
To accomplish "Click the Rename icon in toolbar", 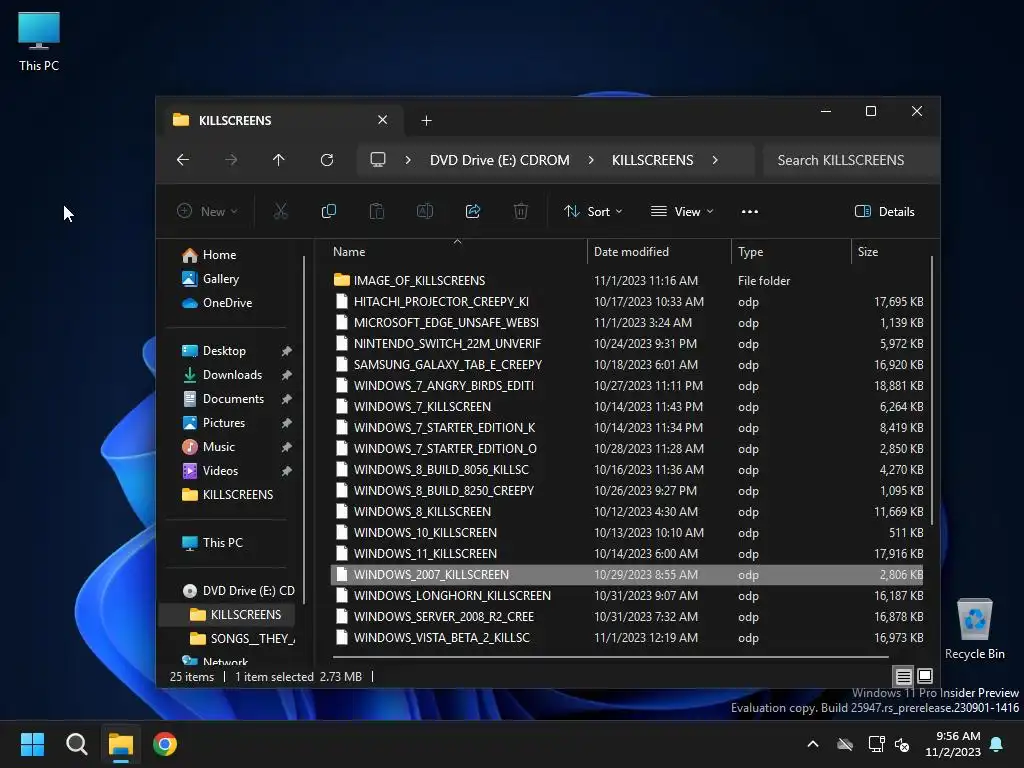I will point(425,211).
